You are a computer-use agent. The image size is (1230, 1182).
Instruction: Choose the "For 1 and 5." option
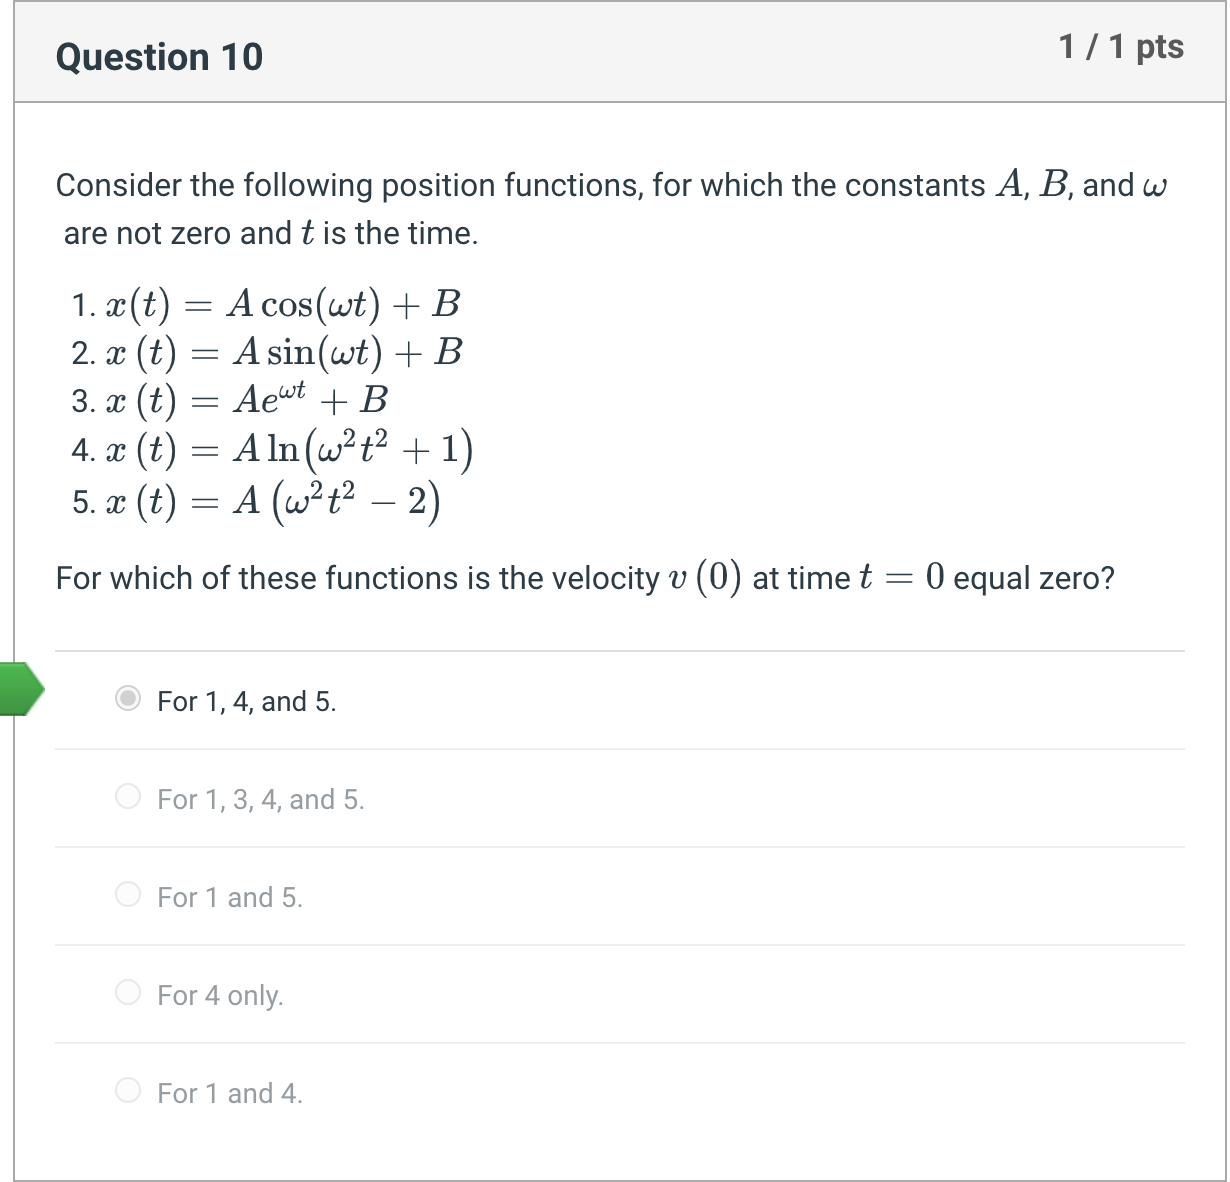point(128,894)
